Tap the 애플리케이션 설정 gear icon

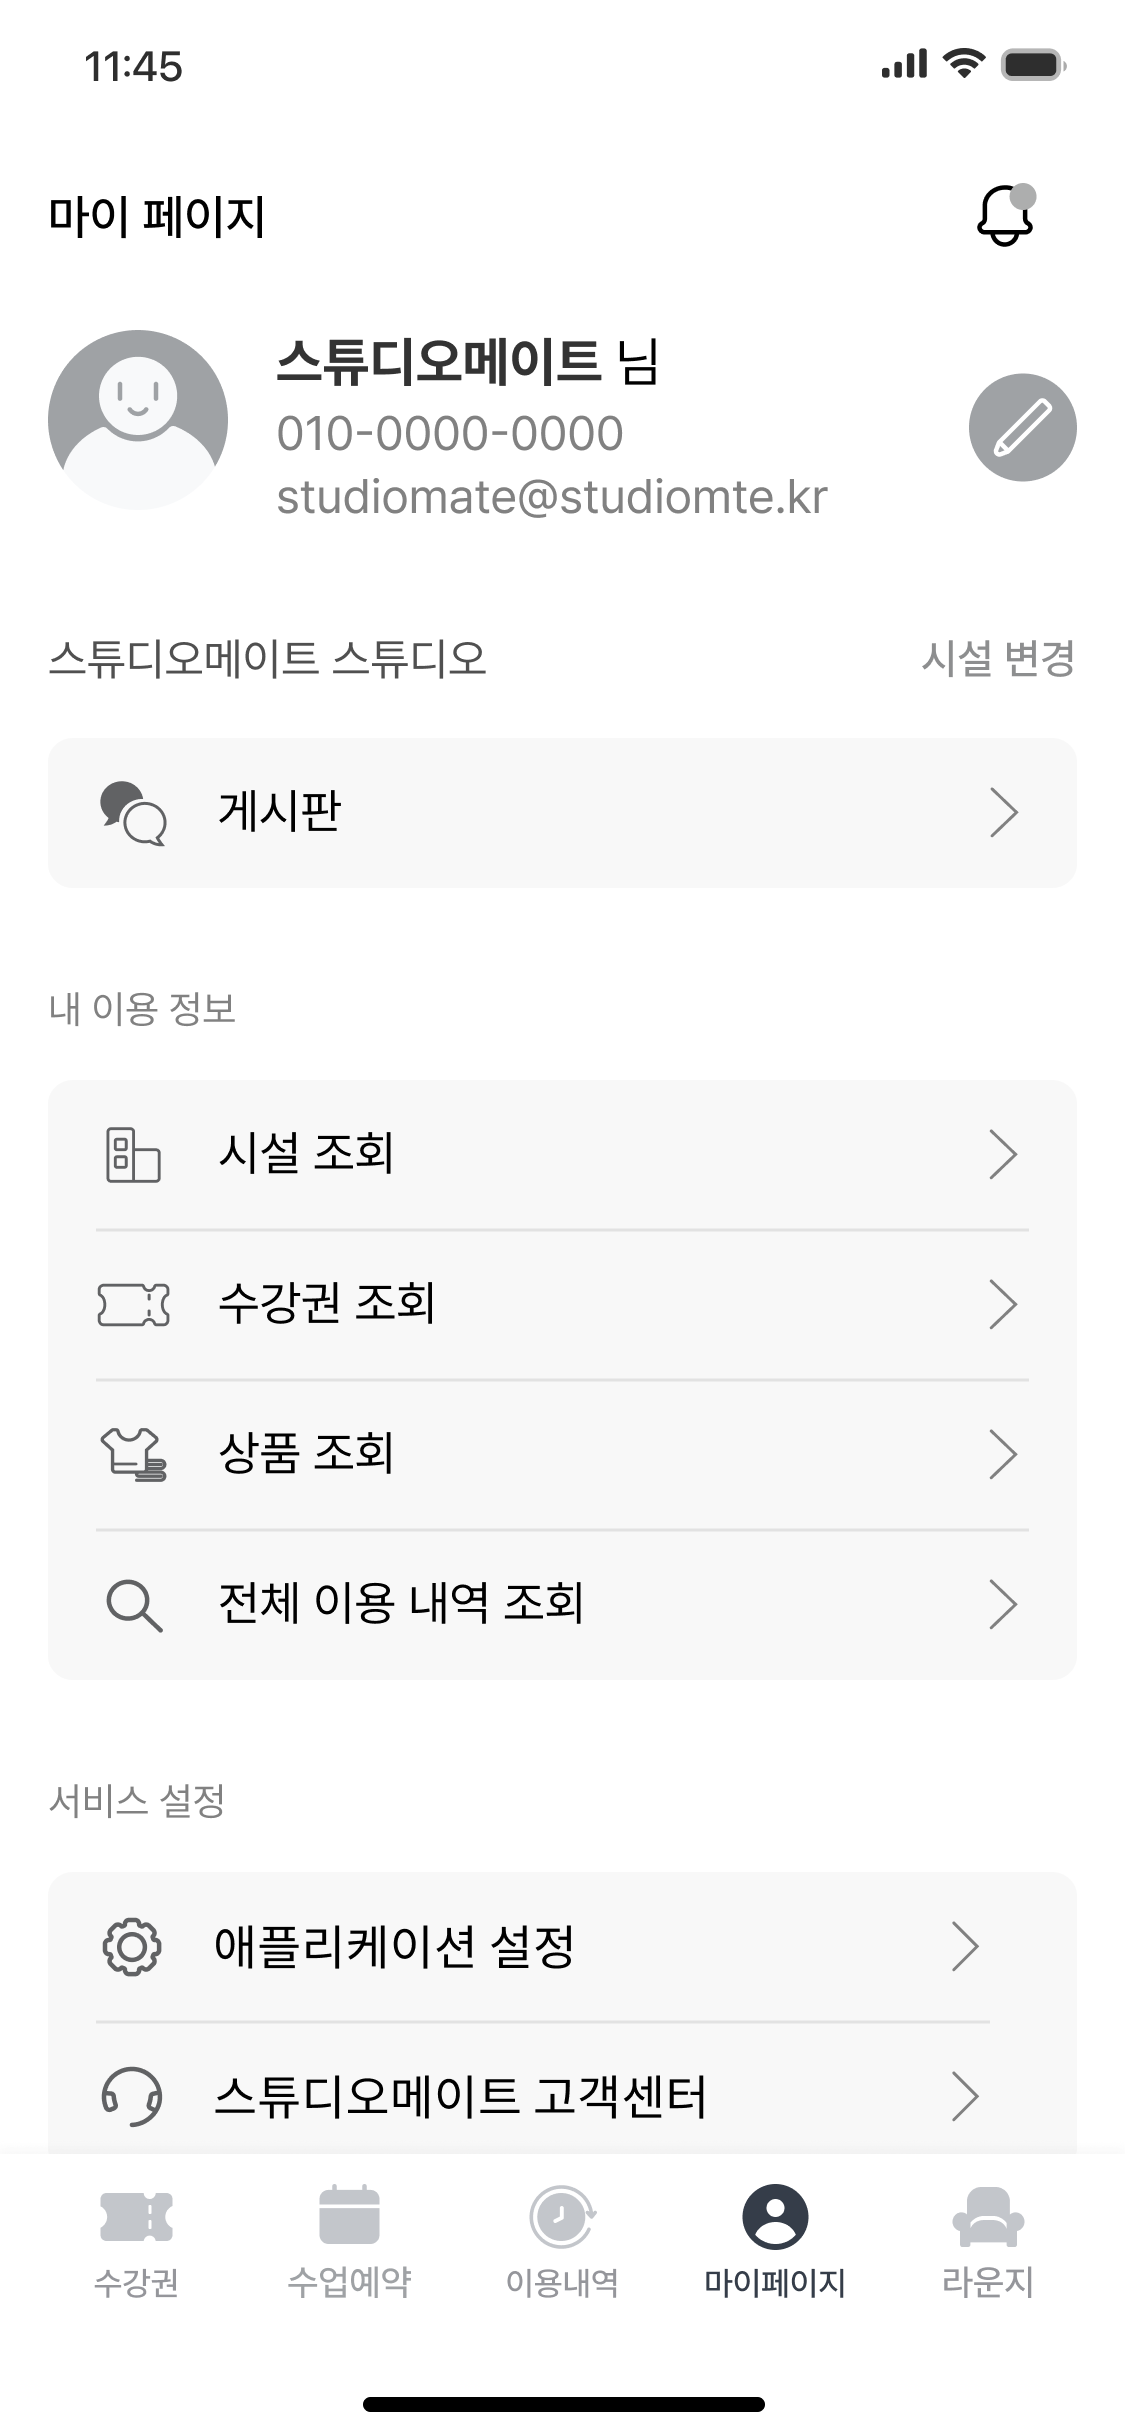[132, 1947]
